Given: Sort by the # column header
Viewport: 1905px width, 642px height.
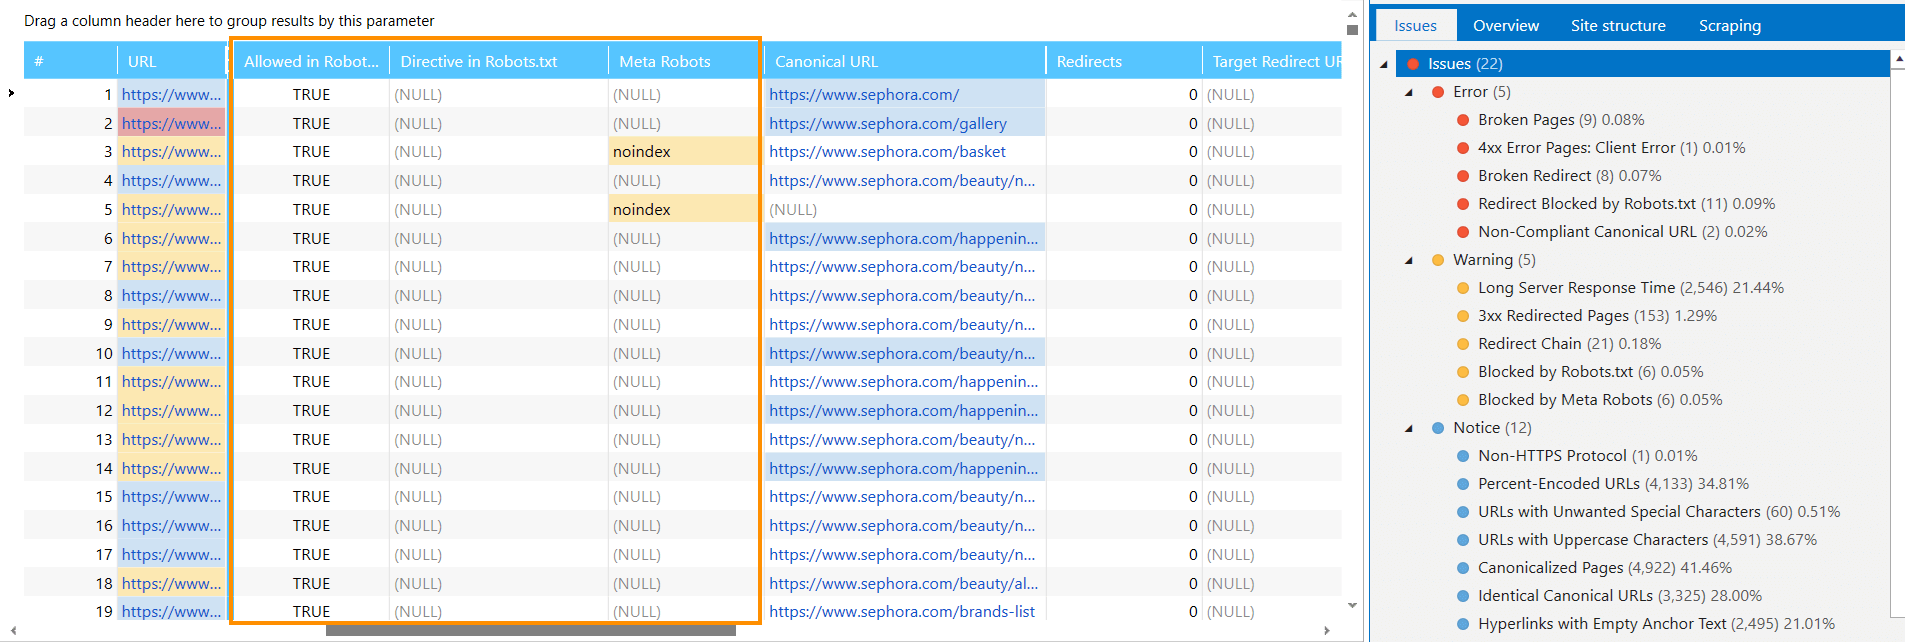Looking at the screenshot, I should point(70,61).
